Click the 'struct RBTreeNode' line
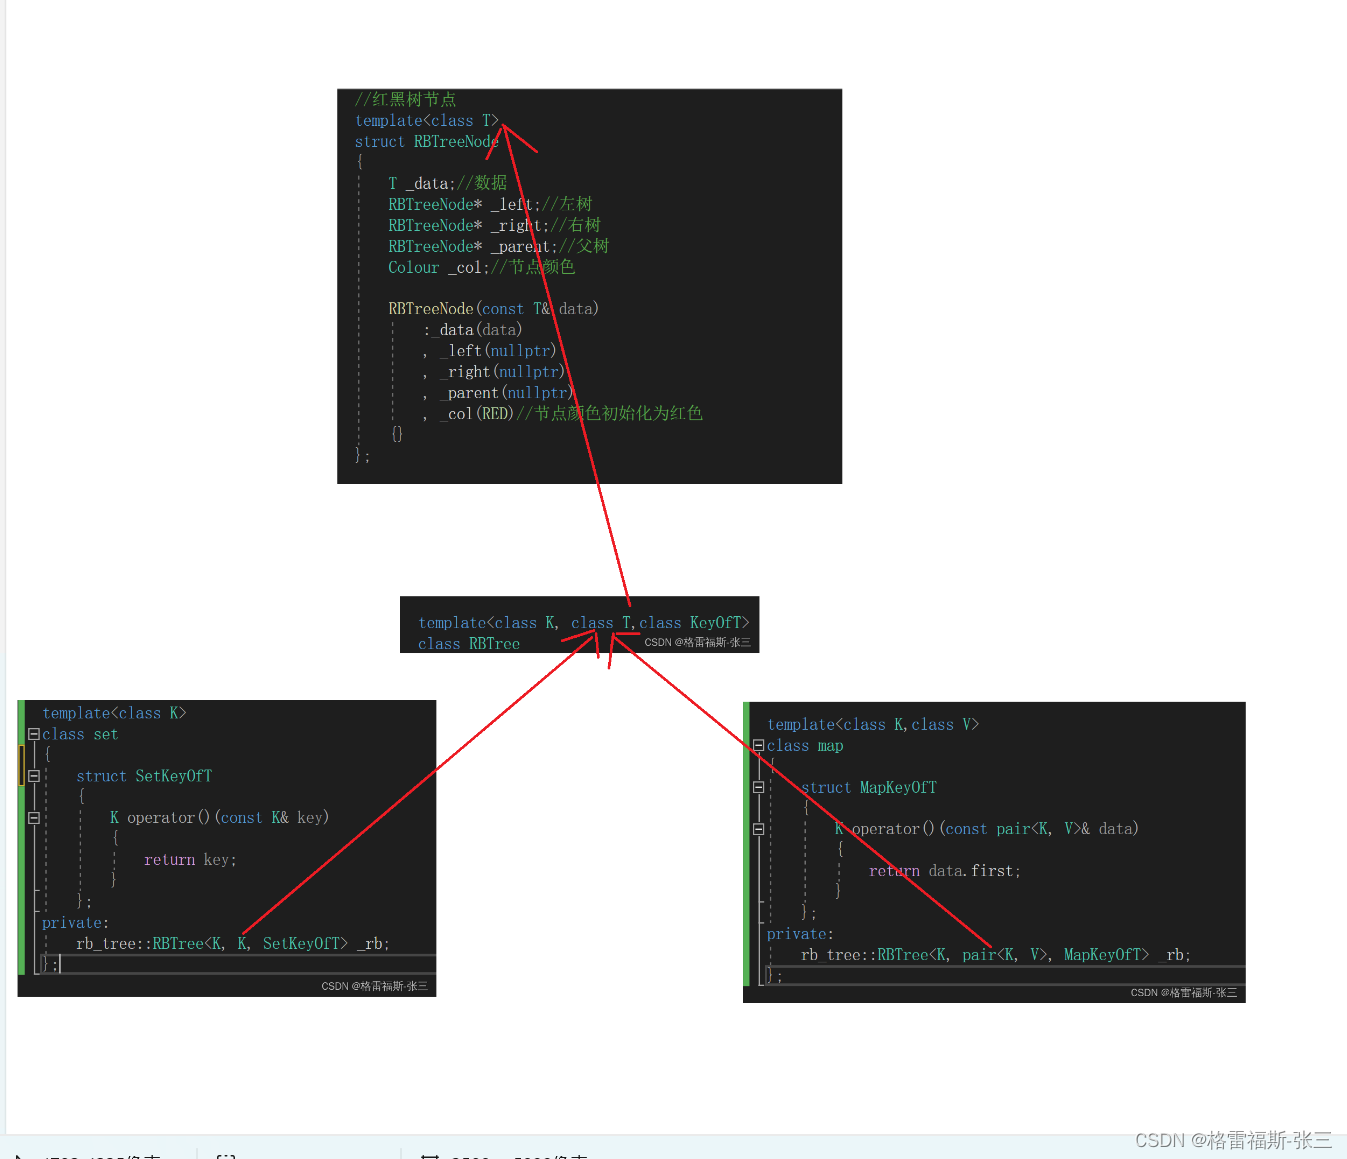Viewport: 1347px width, 1159px height. coord(427,142)
